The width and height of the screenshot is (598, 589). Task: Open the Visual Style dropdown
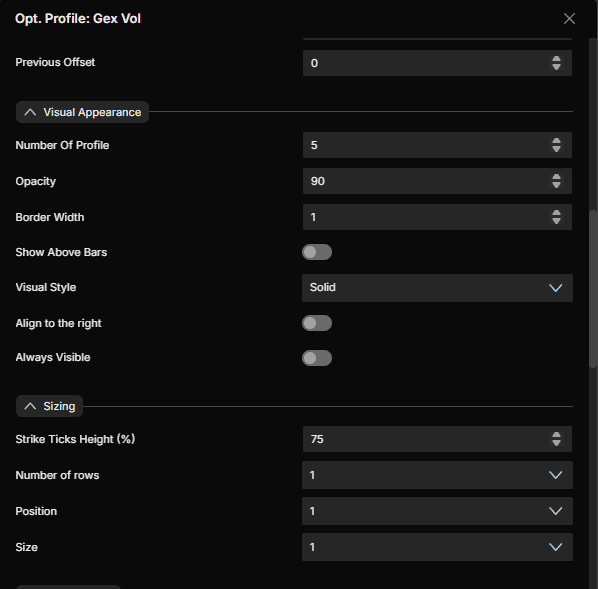437,288
